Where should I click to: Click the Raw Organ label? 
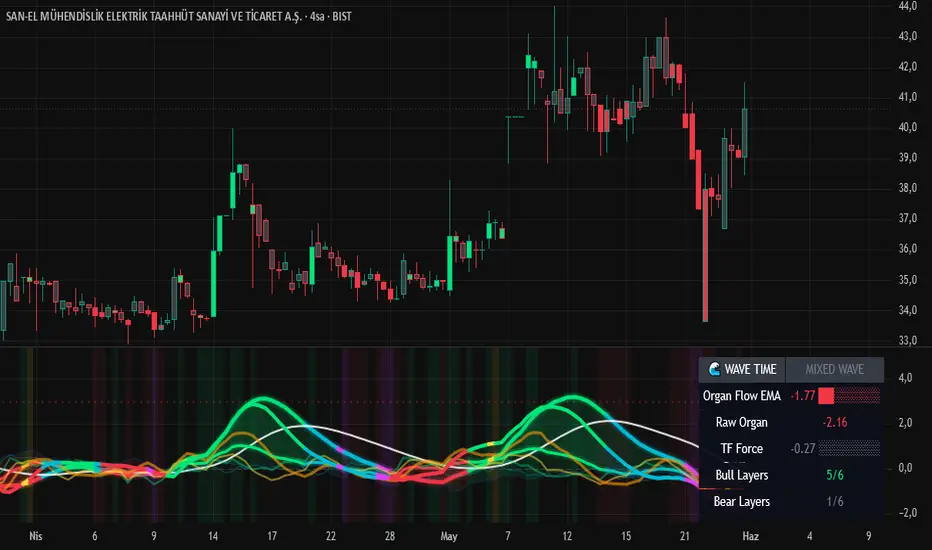(x=741, y=422)
